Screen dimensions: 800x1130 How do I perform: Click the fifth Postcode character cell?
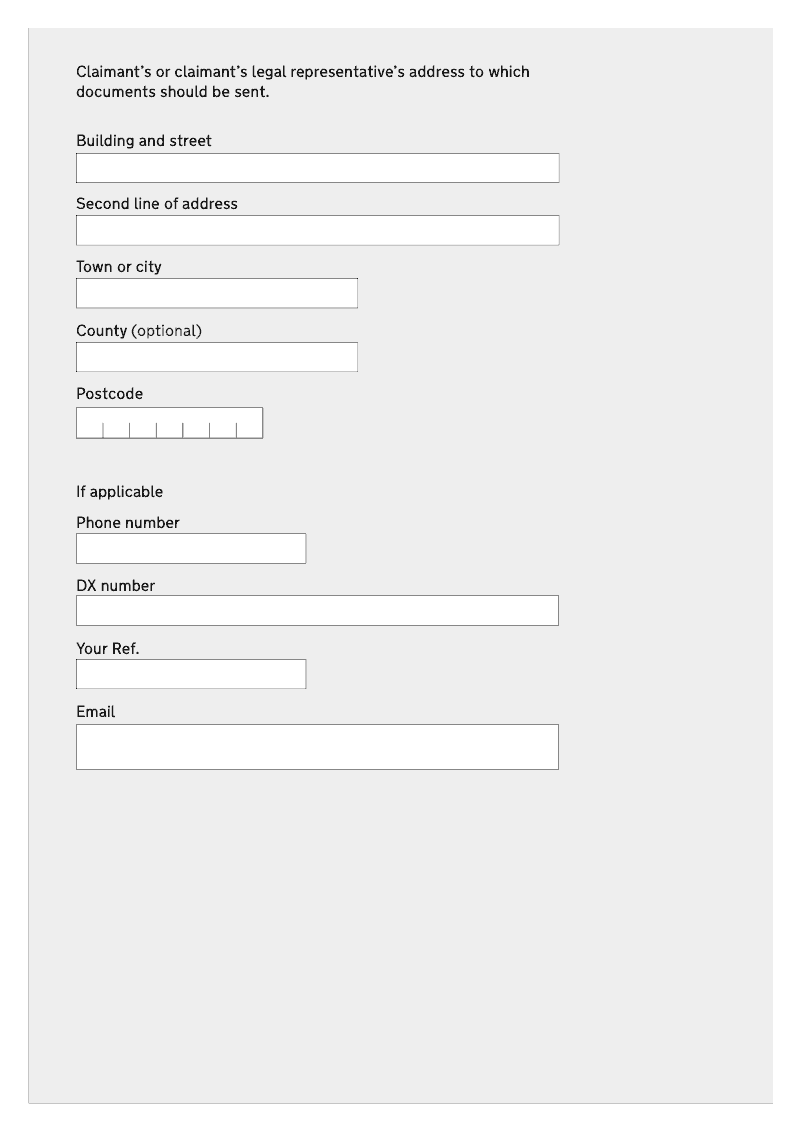(x=197, y=423)
